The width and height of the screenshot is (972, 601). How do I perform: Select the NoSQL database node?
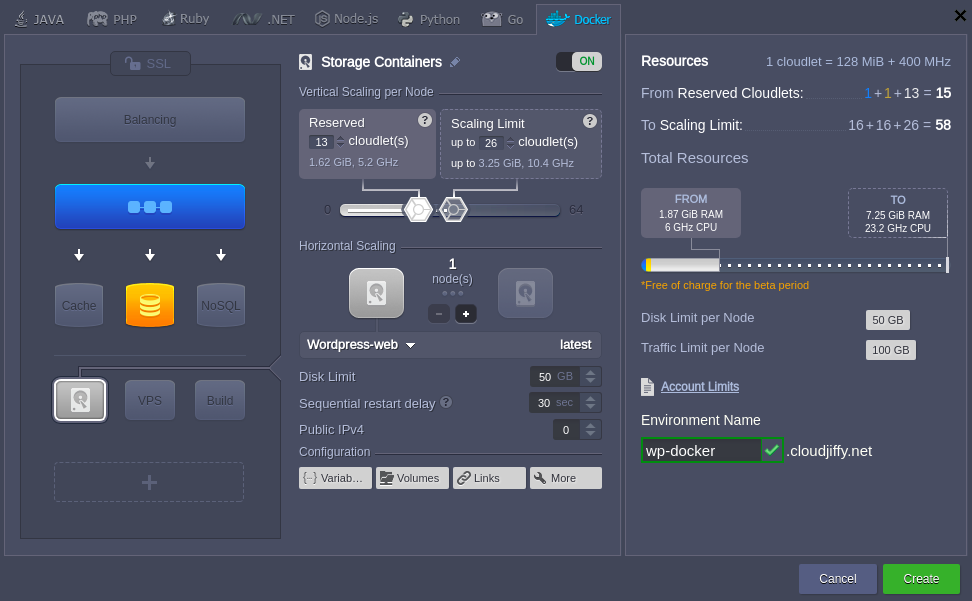(x=221, y=305)
